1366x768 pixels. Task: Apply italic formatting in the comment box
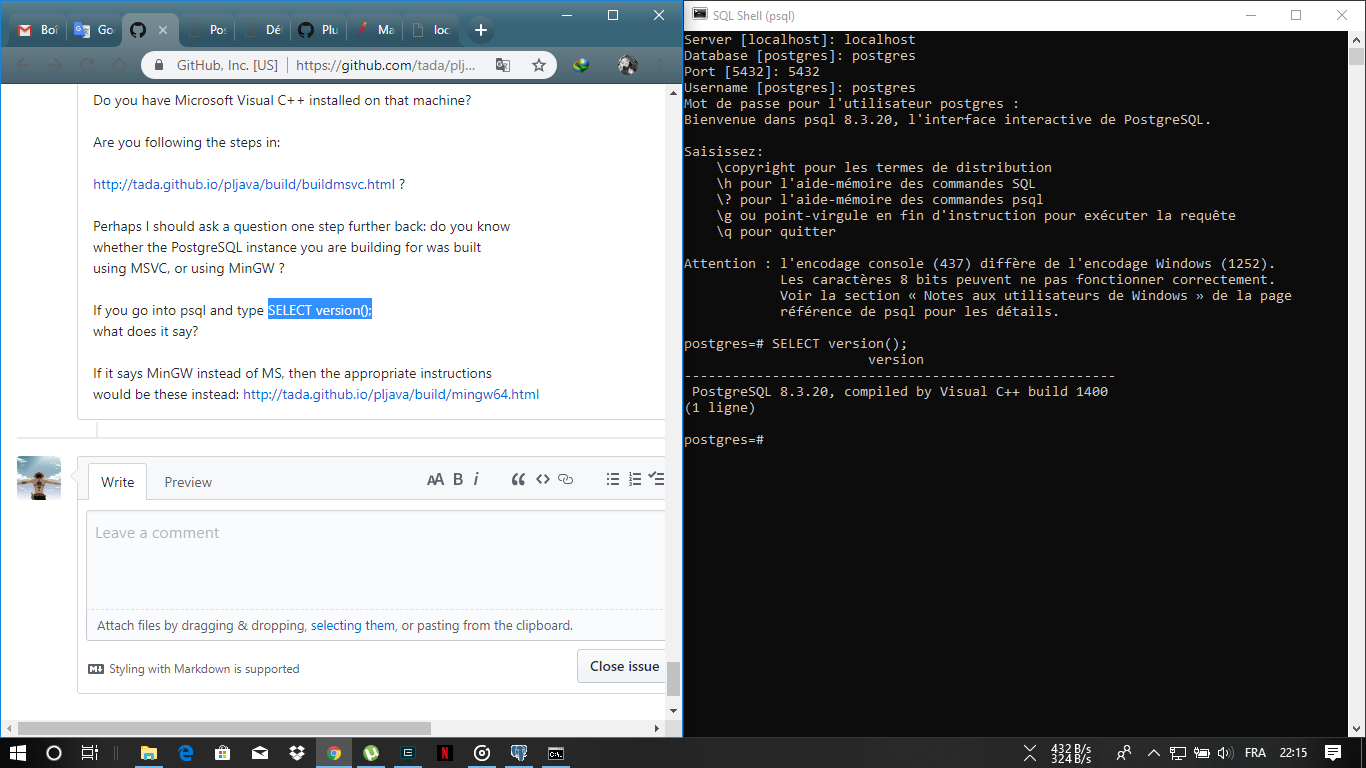(477, 479)
